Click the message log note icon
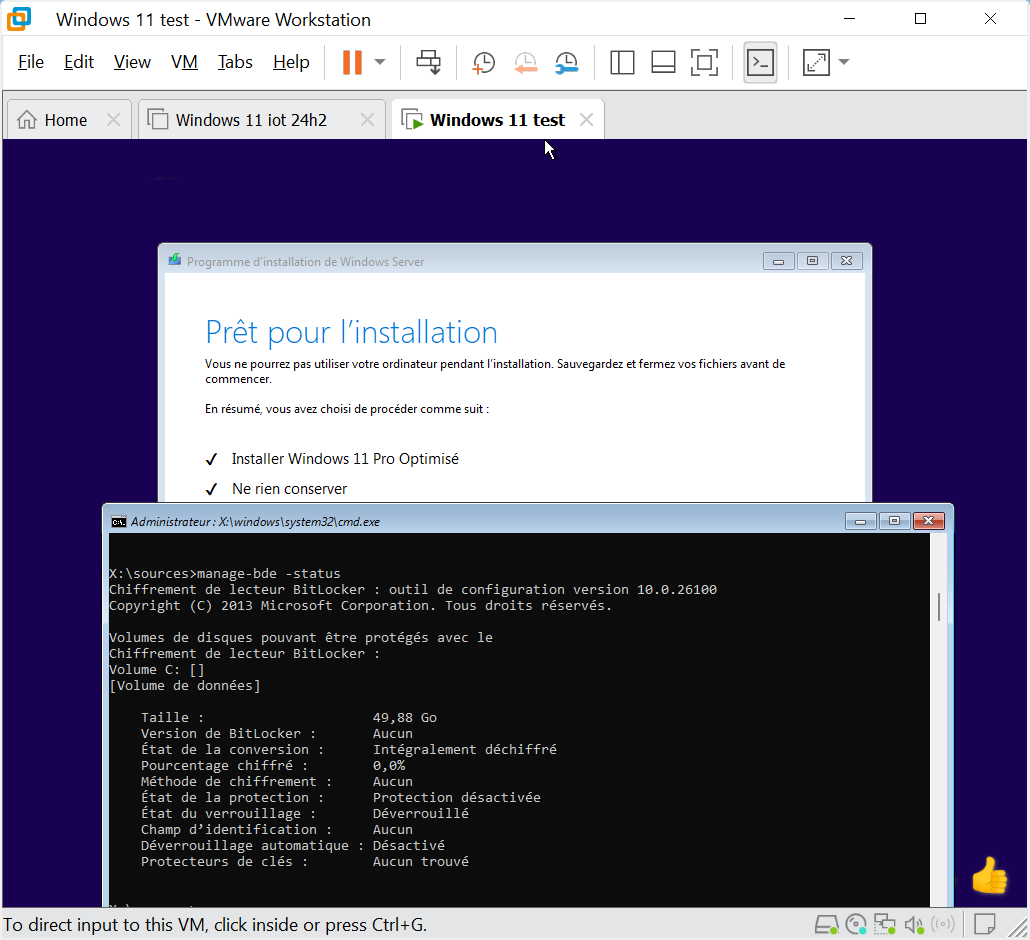 [985, 924]
